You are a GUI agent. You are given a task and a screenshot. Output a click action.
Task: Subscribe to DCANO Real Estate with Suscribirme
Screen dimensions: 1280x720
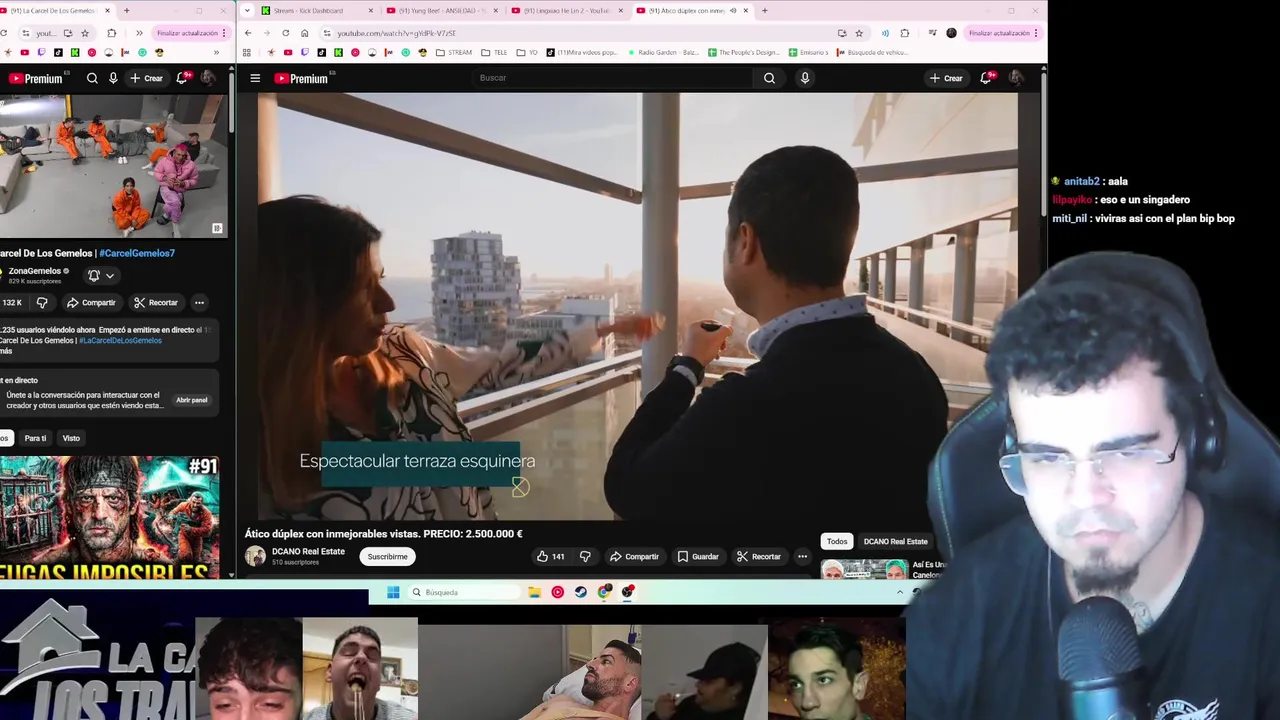[x=387, y=556]
